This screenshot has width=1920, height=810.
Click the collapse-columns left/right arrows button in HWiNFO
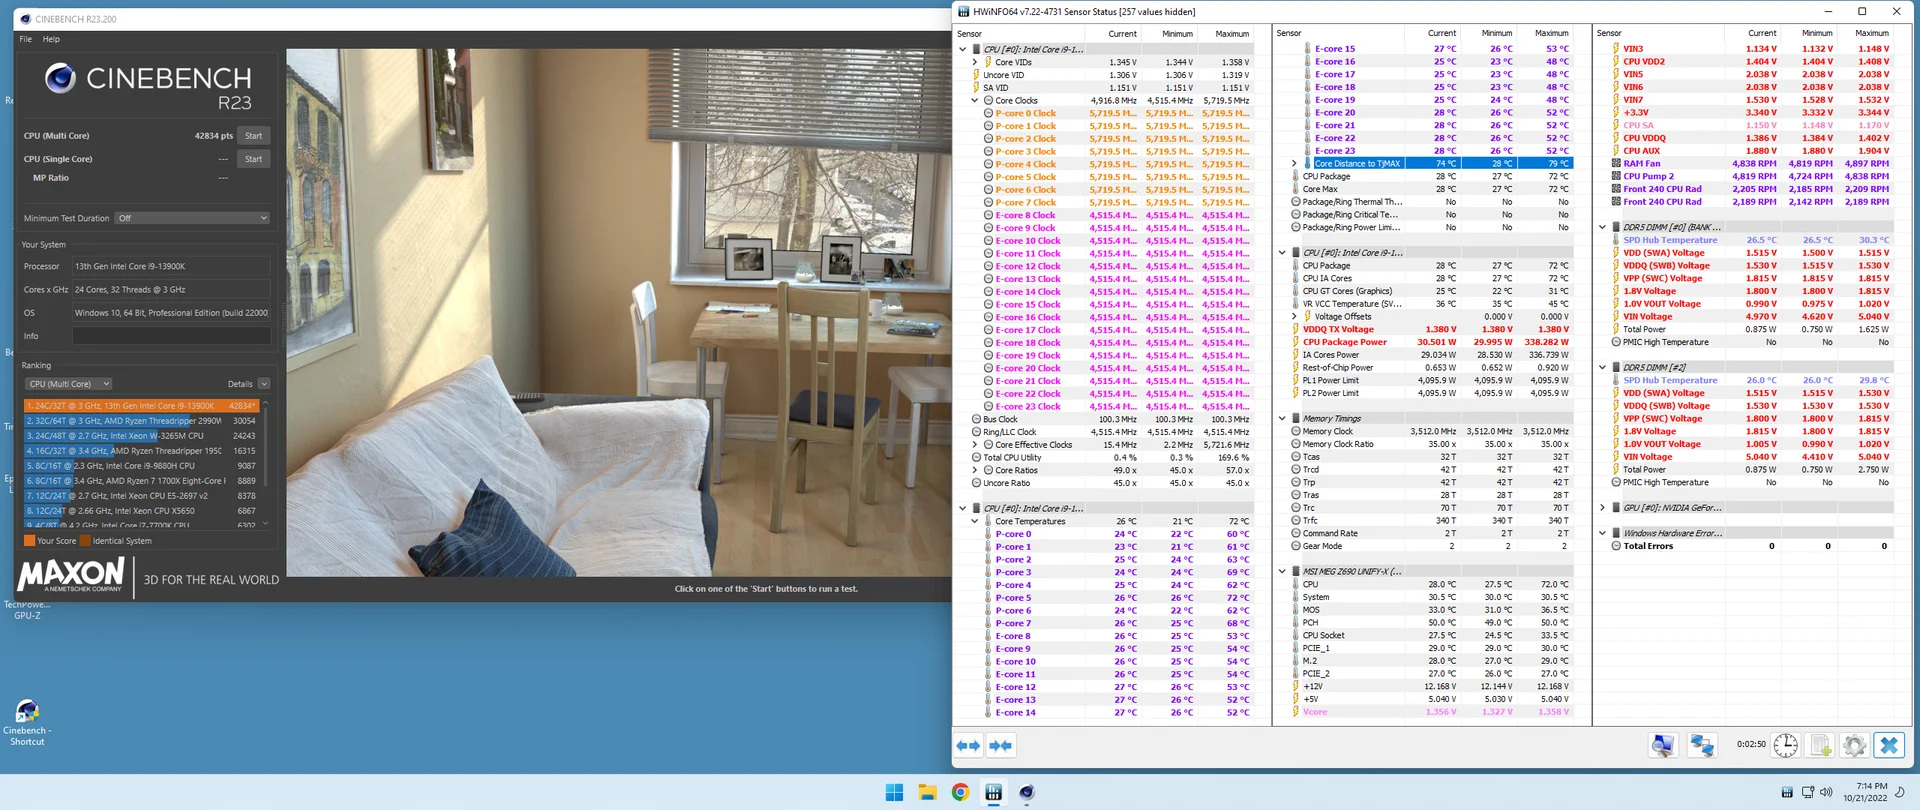[968, 746]
